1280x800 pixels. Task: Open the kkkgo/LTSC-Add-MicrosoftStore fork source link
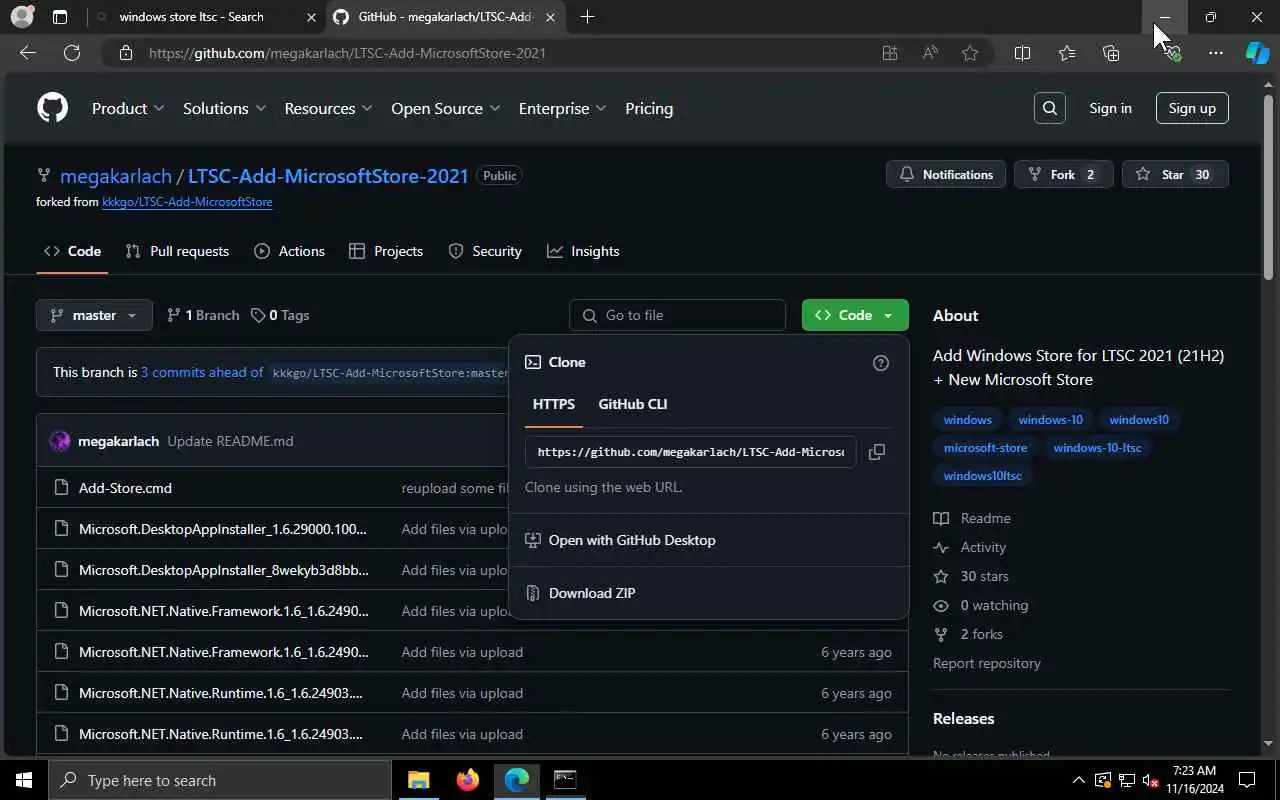187,202
